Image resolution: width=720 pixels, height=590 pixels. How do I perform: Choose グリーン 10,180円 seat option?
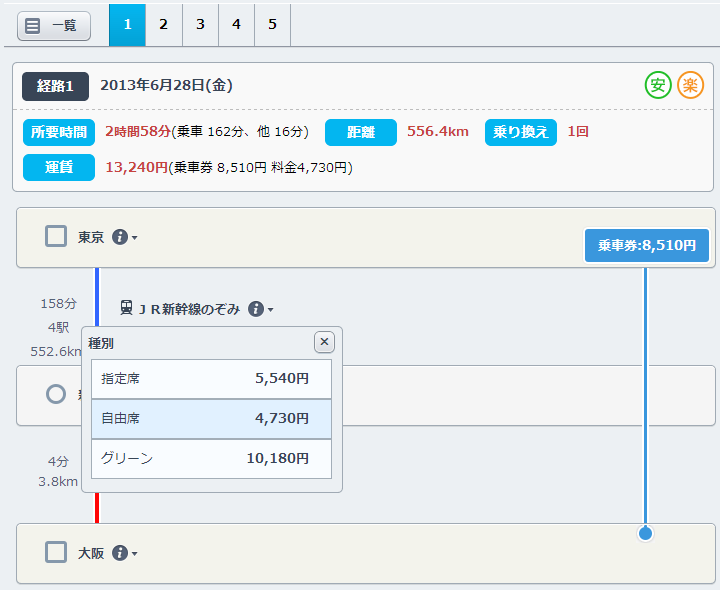[x=211, y=459]
